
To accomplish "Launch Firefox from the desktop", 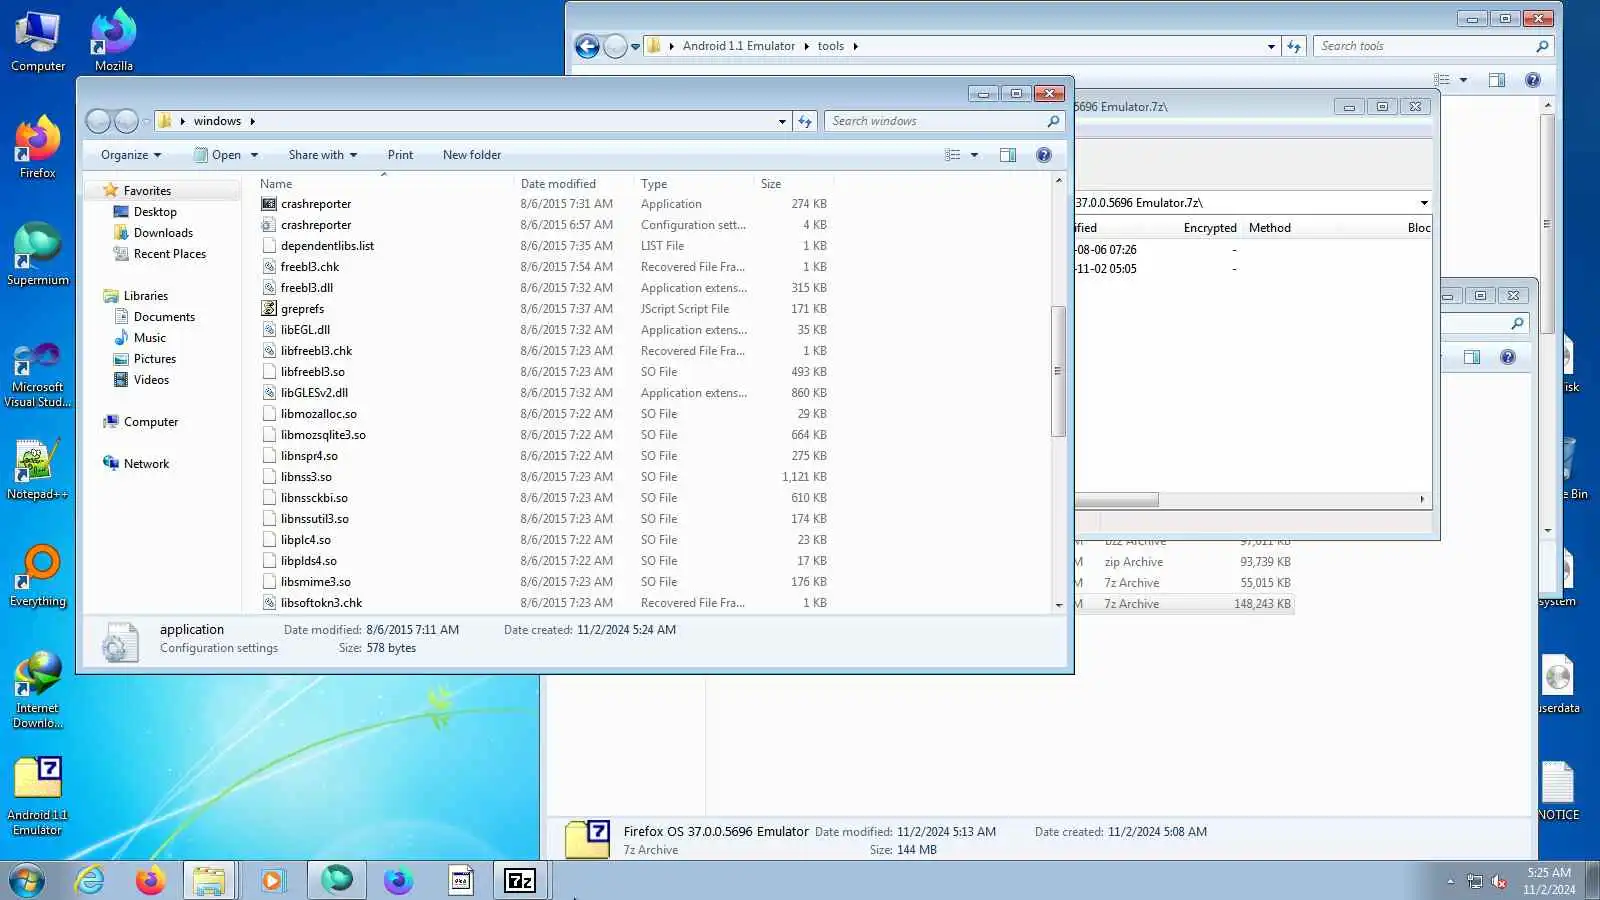I will (x=38, y=148).
